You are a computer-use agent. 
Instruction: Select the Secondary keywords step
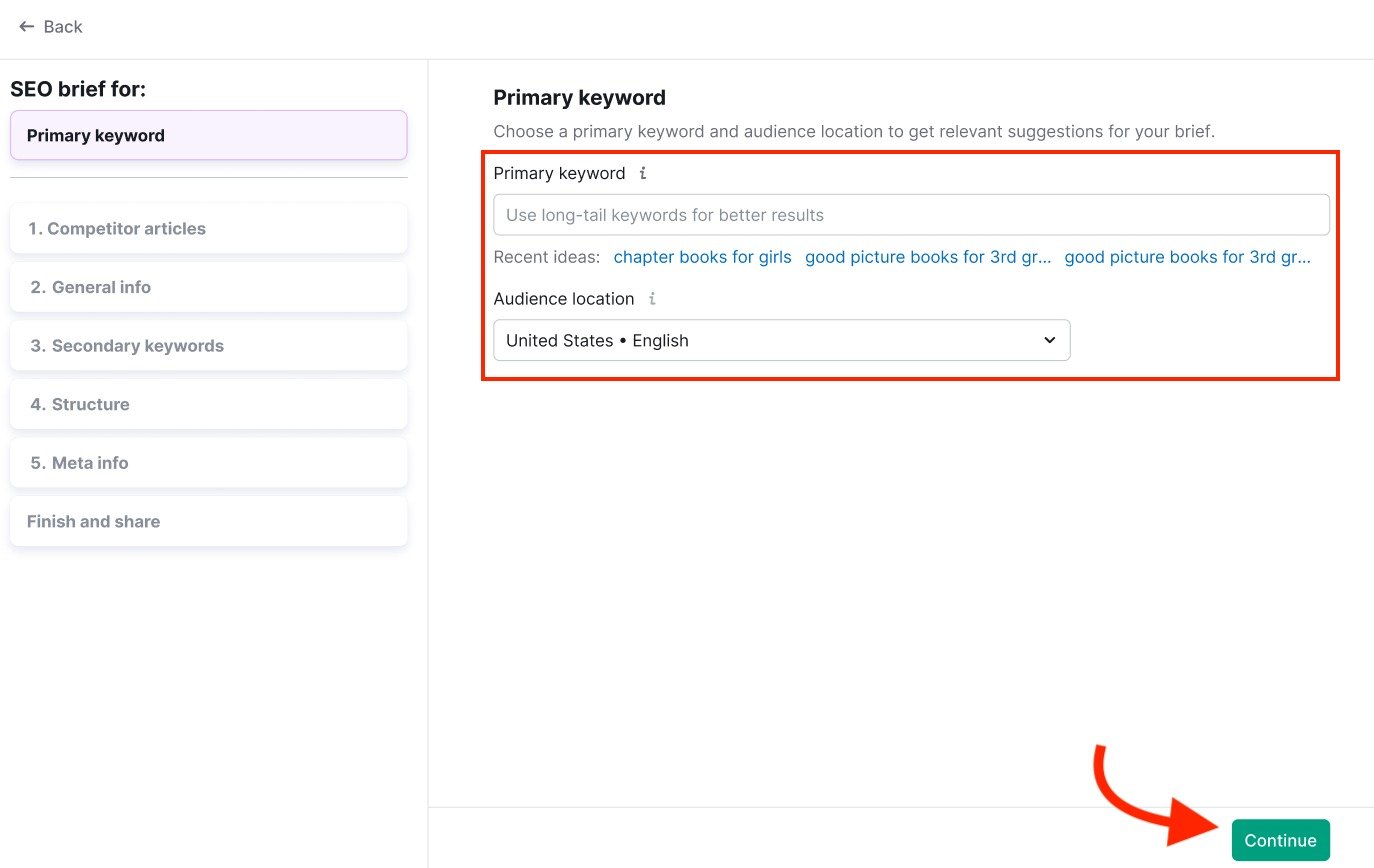click(208, 345)
